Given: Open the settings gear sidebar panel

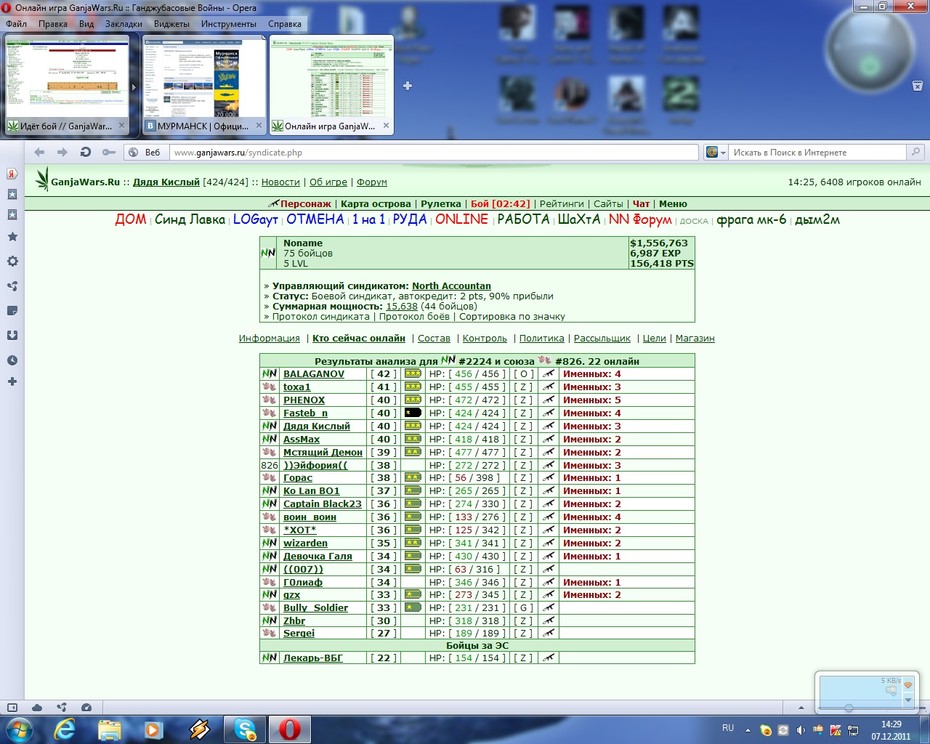Looking at the screenshot, I should point(12,261).
